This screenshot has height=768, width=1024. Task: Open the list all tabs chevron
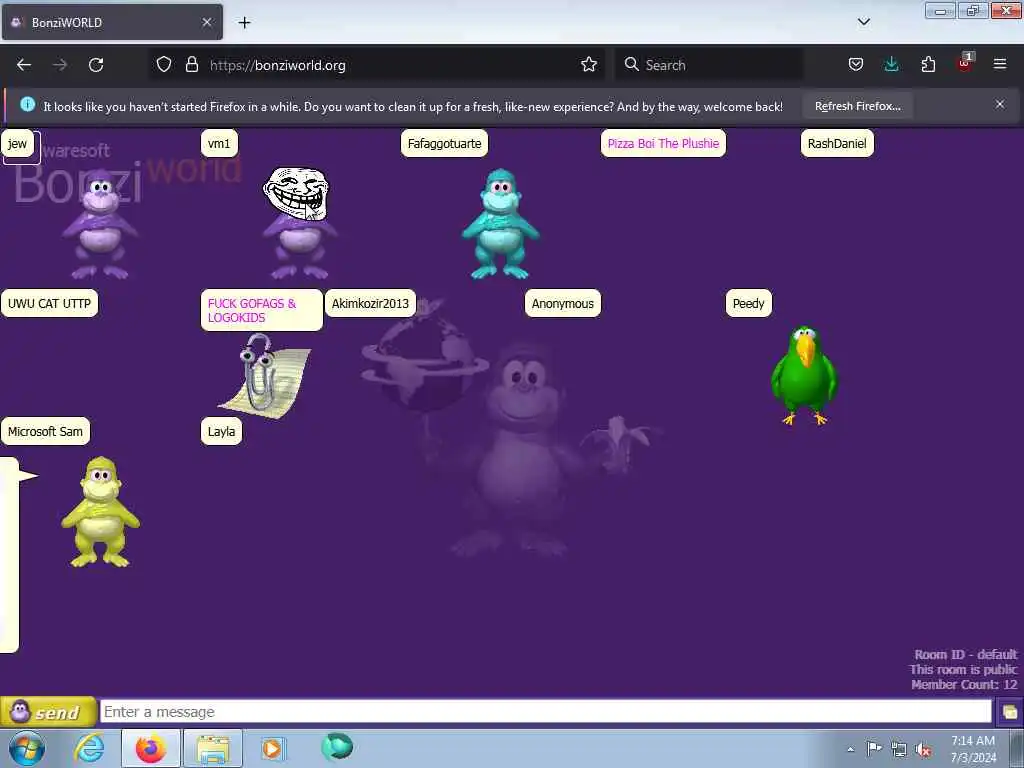[x=864, y=22]
